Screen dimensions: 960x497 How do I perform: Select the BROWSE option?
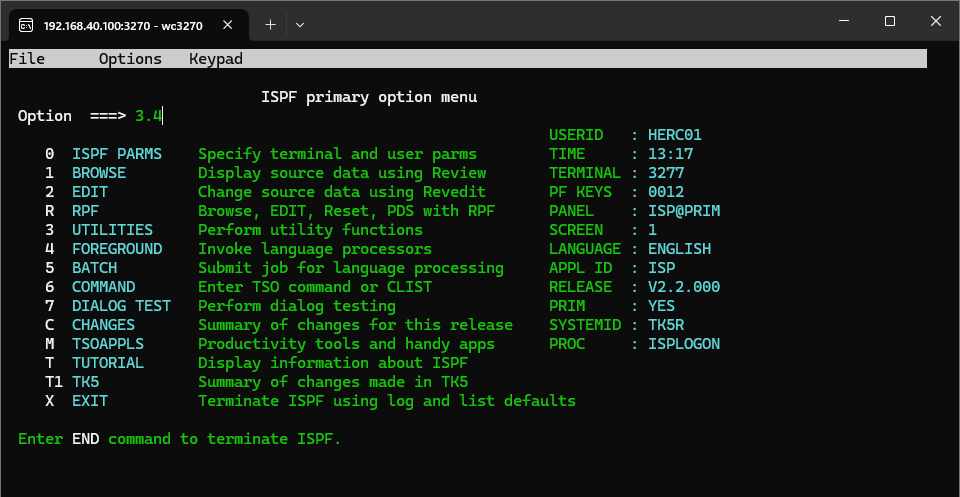(99, 173)
